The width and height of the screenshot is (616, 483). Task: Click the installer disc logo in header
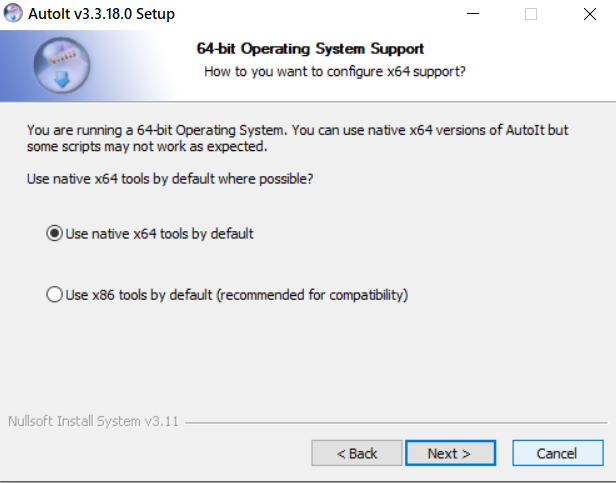[63, 66]
